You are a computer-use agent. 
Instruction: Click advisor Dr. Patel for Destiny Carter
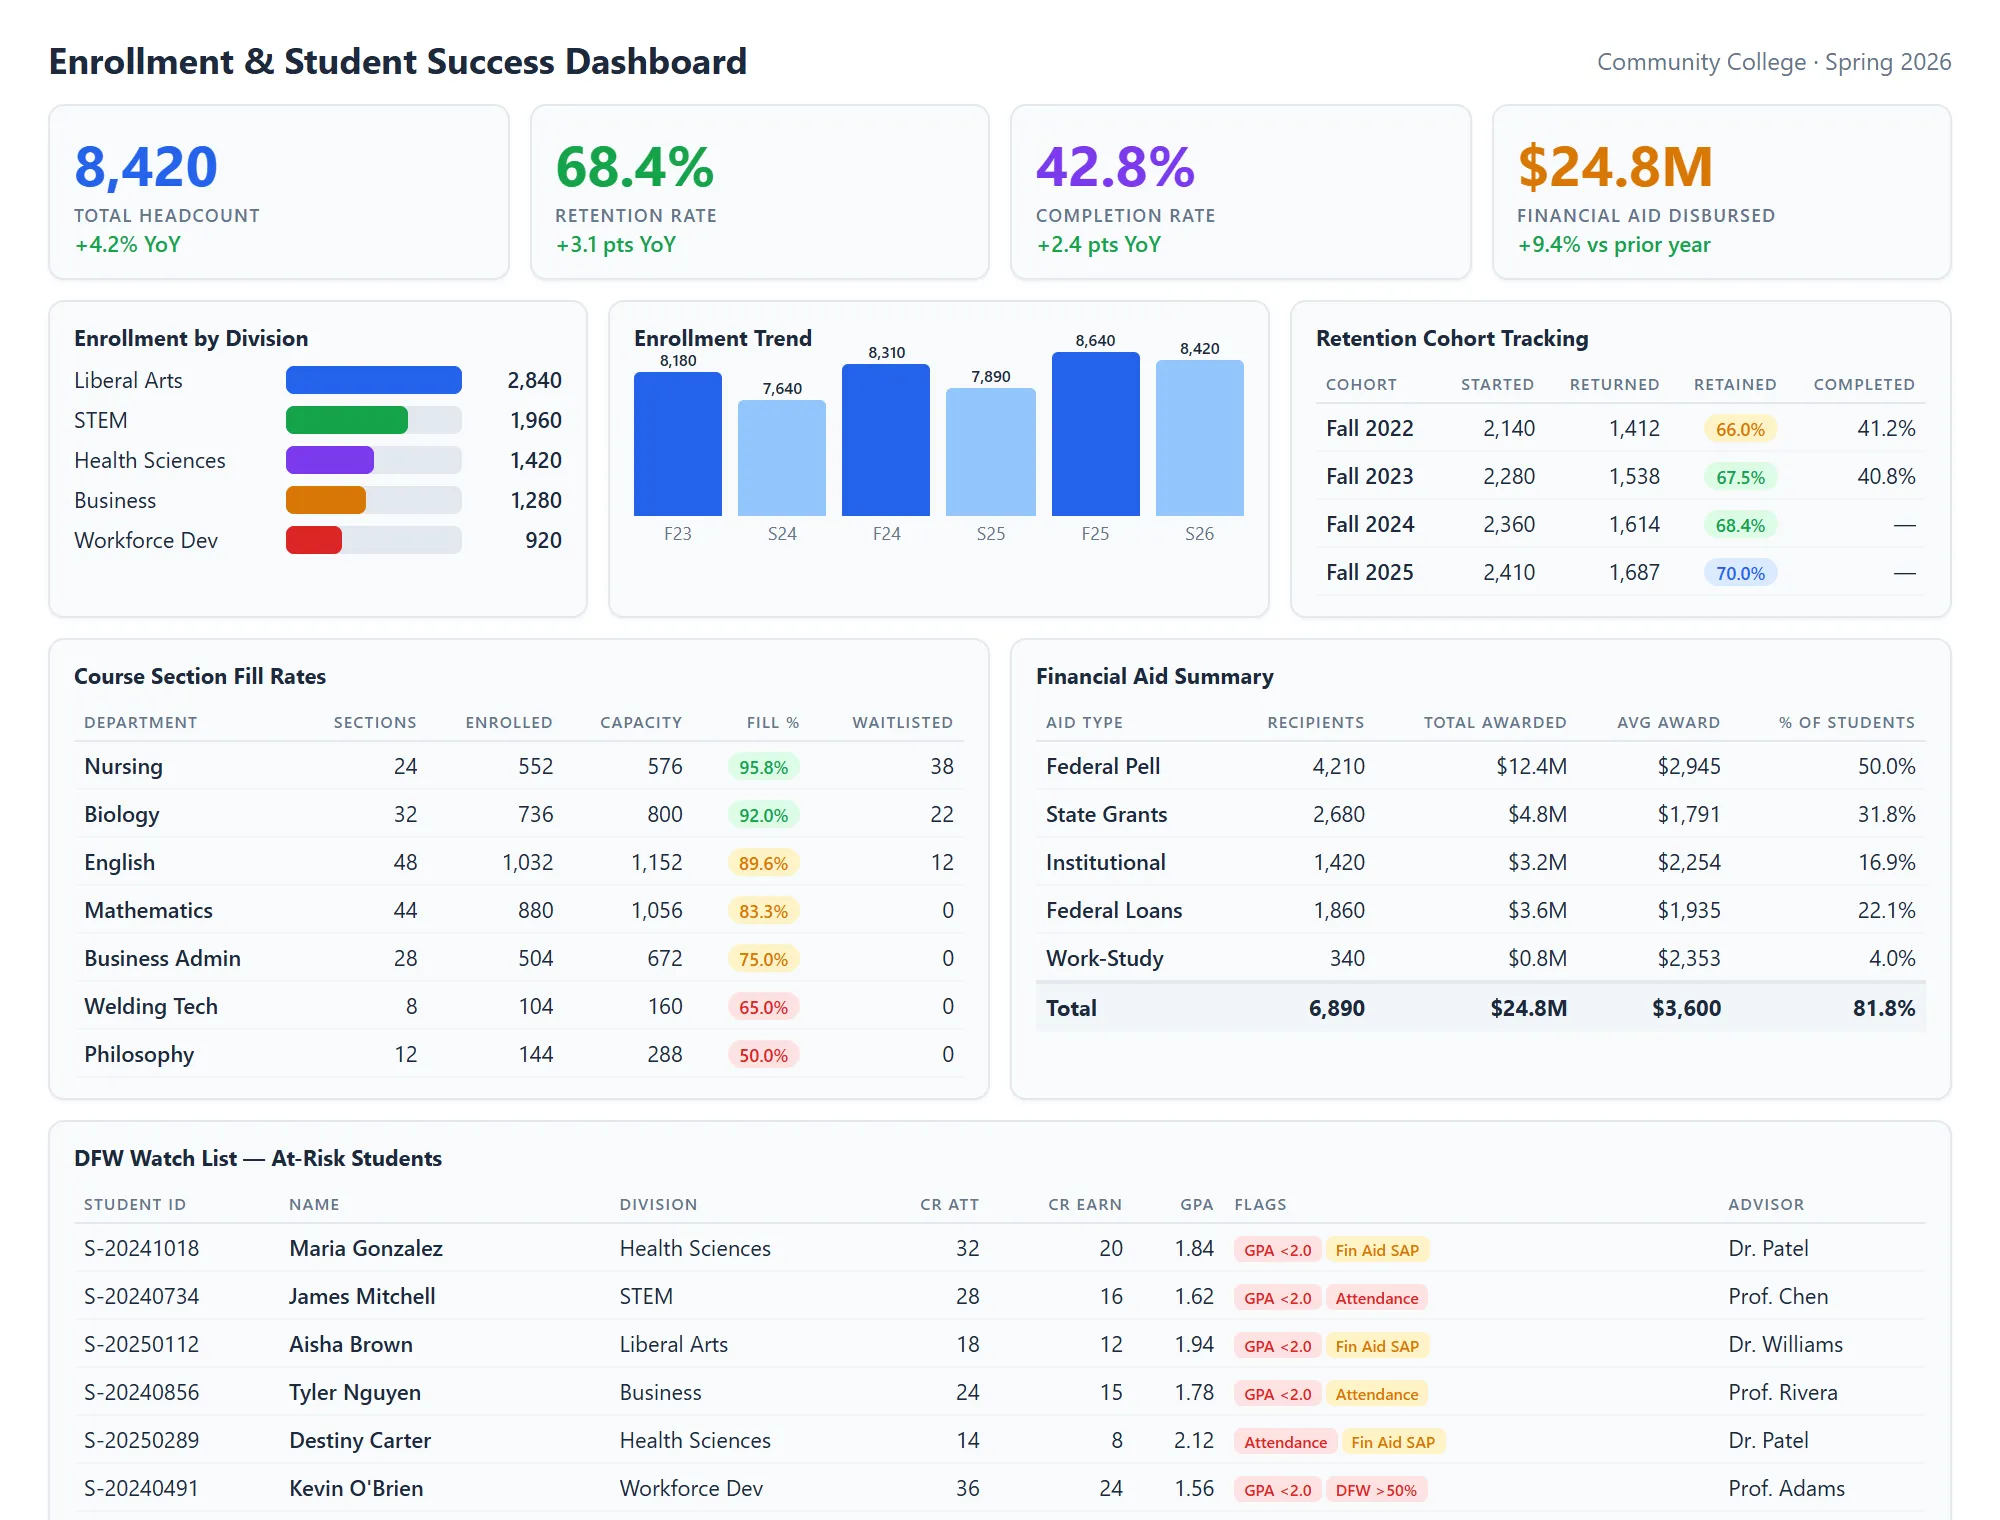tap(1769, 1441)
